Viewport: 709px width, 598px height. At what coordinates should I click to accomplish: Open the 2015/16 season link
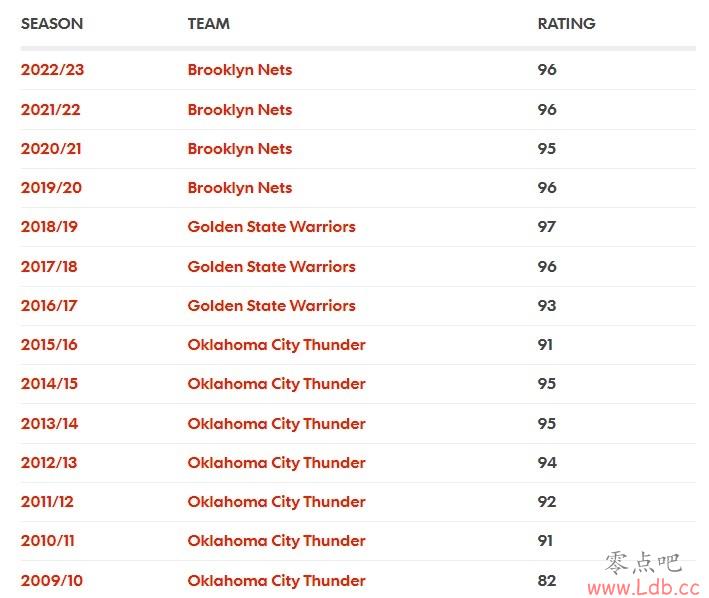click(49, 344)
